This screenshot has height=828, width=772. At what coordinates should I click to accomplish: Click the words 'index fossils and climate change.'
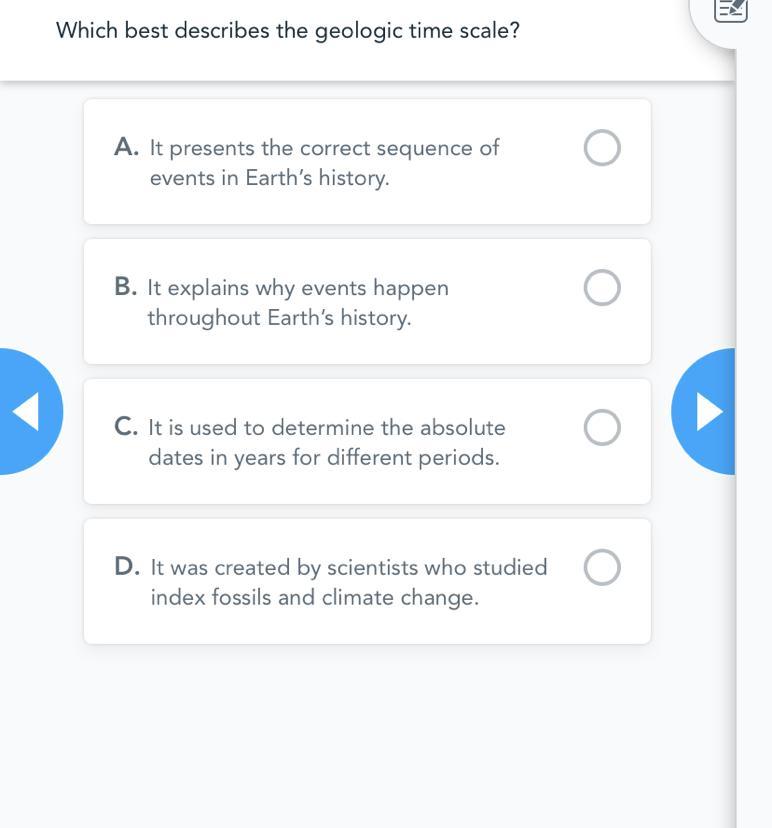[x=315, y=598]
